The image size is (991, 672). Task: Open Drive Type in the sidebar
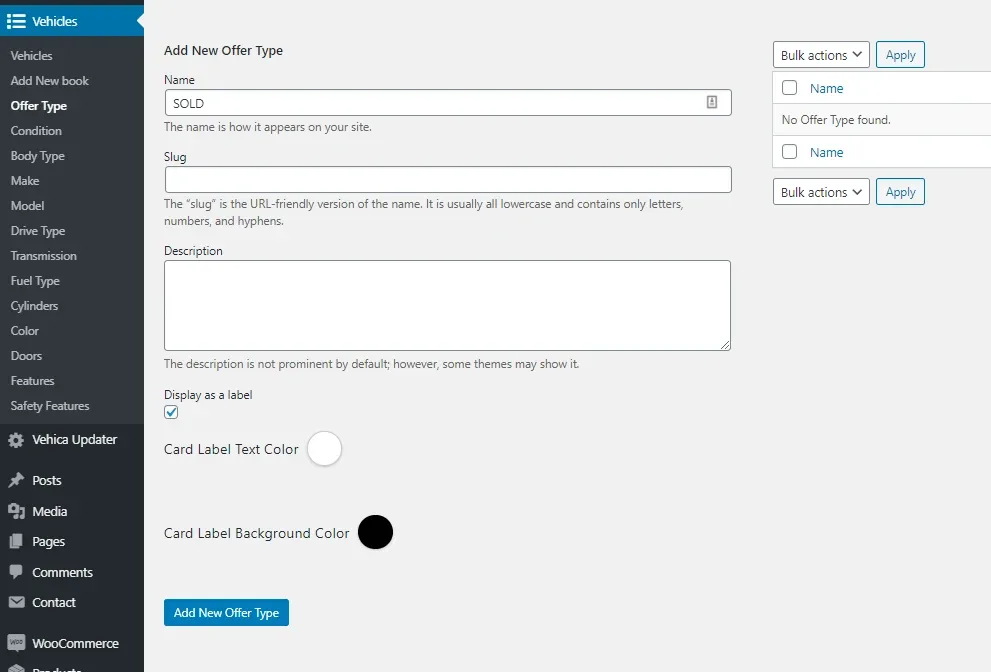click(37, 231)
